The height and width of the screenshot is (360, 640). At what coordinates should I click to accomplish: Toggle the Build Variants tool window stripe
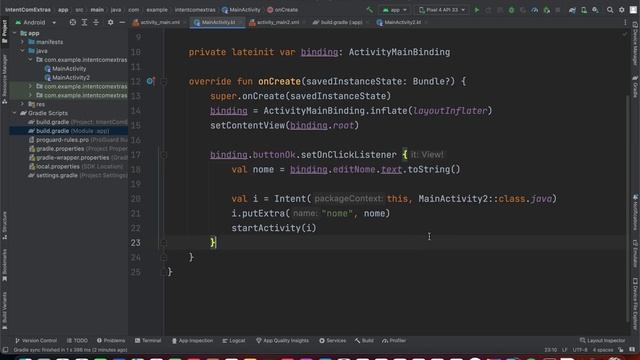coord(4,311)
